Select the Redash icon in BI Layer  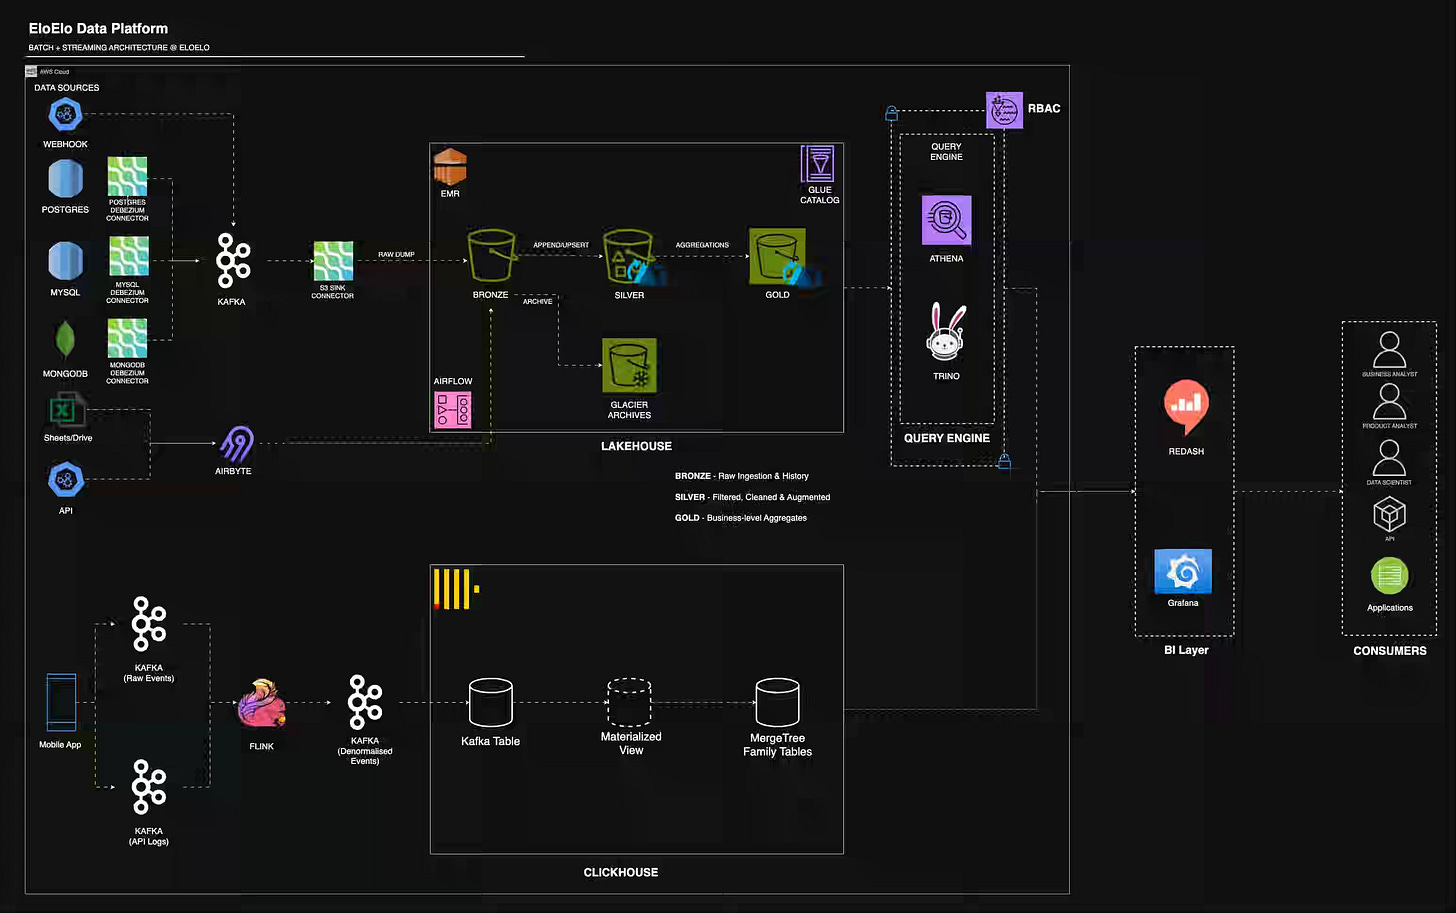point(1186,407)
